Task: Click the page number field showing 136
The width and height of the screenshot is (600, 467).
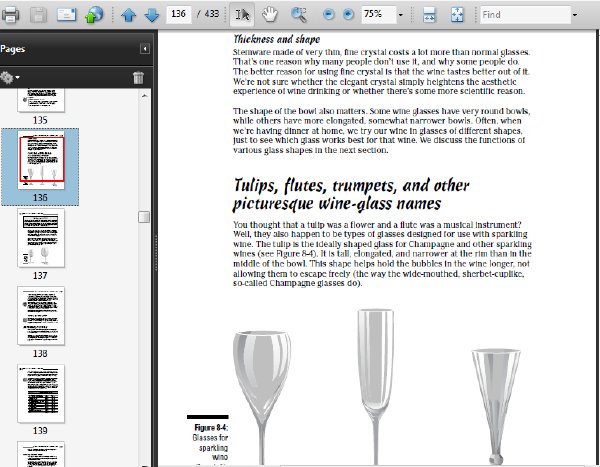Action: coord(179,14)
